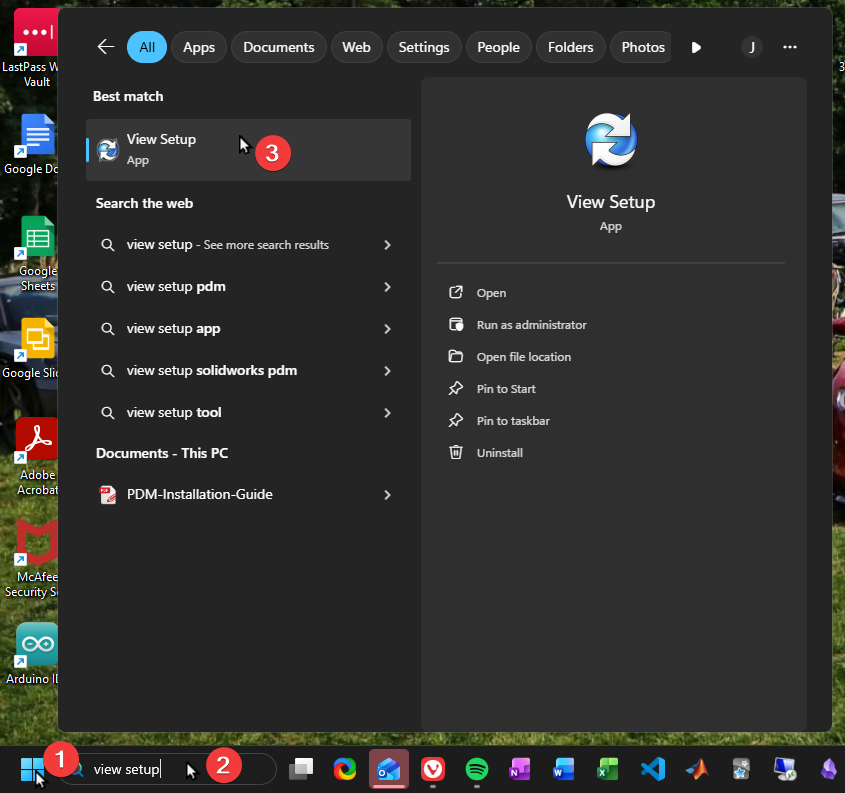845x793 pixels.
Task: Switch to the Apps filter tab
Action: pos(199,47)
